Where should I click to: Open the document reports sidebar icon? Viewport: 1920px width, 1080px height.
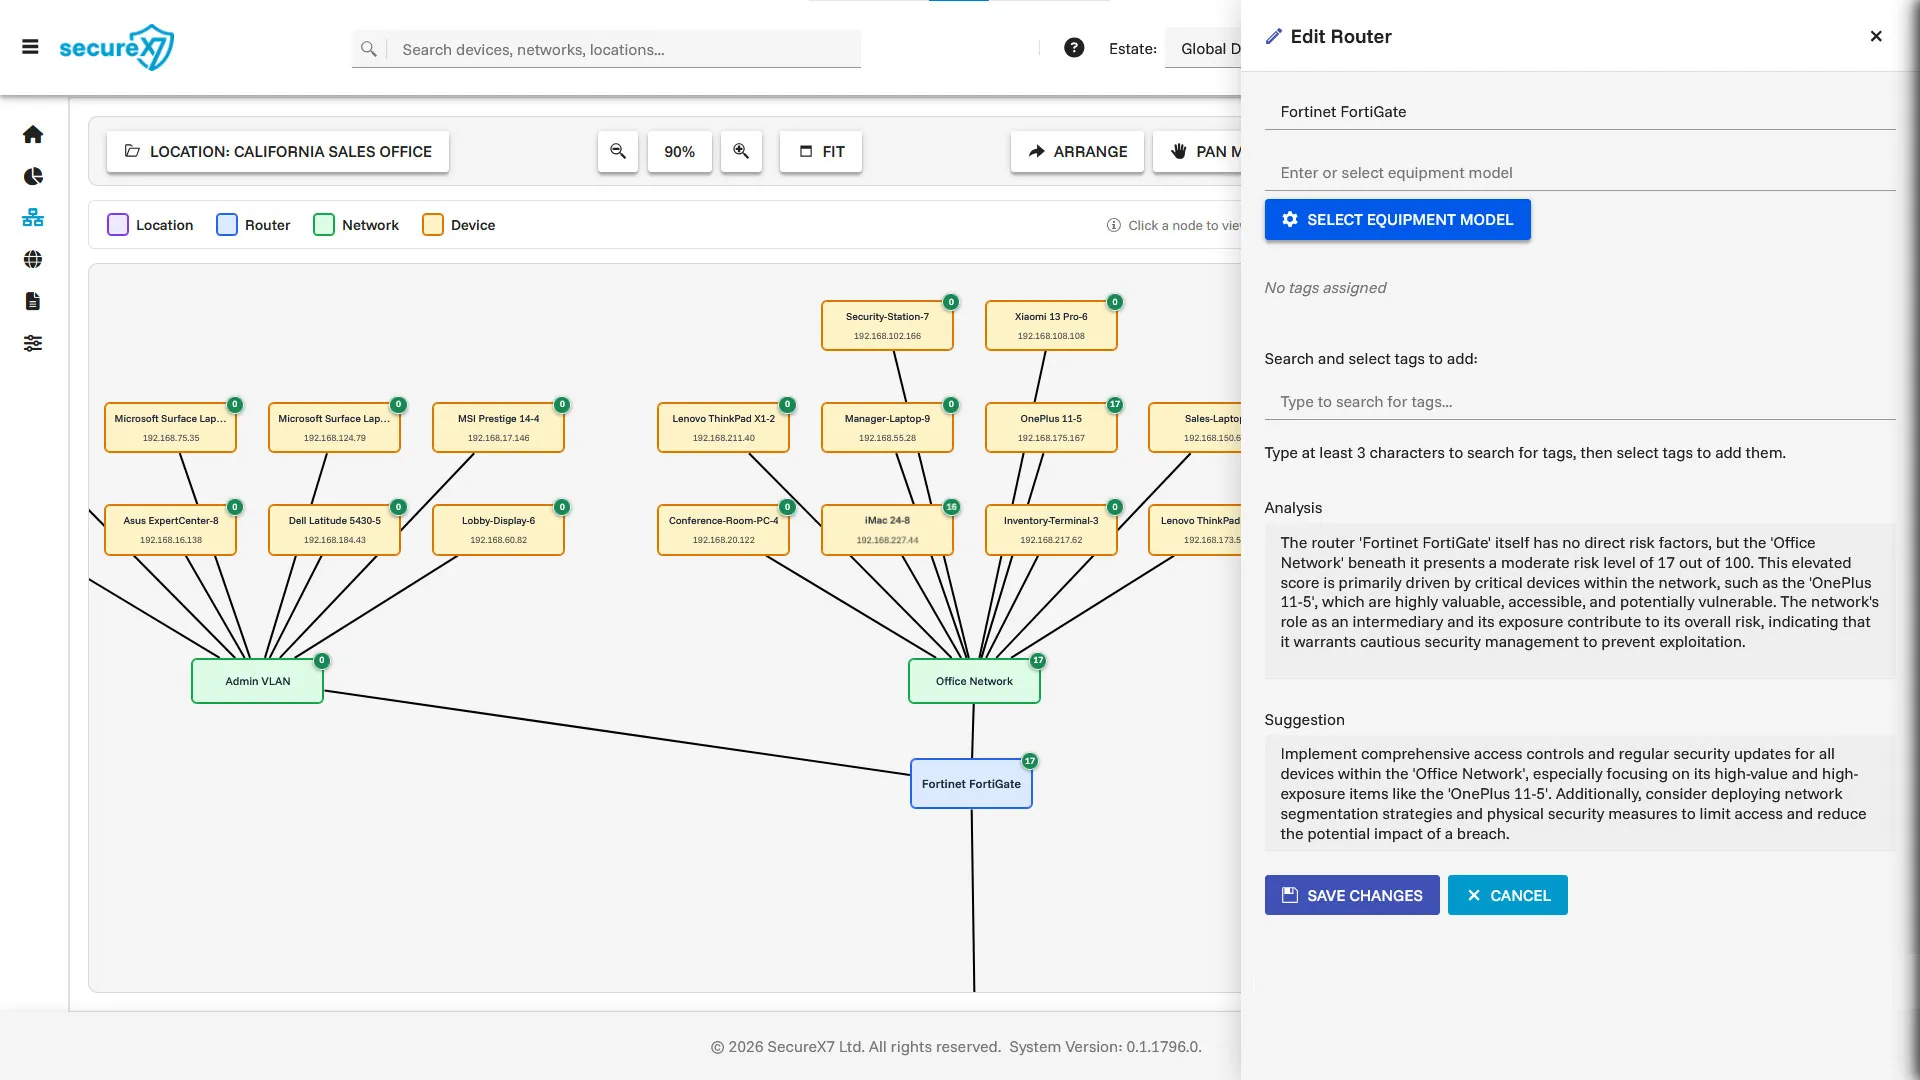[x=33, y=301]
